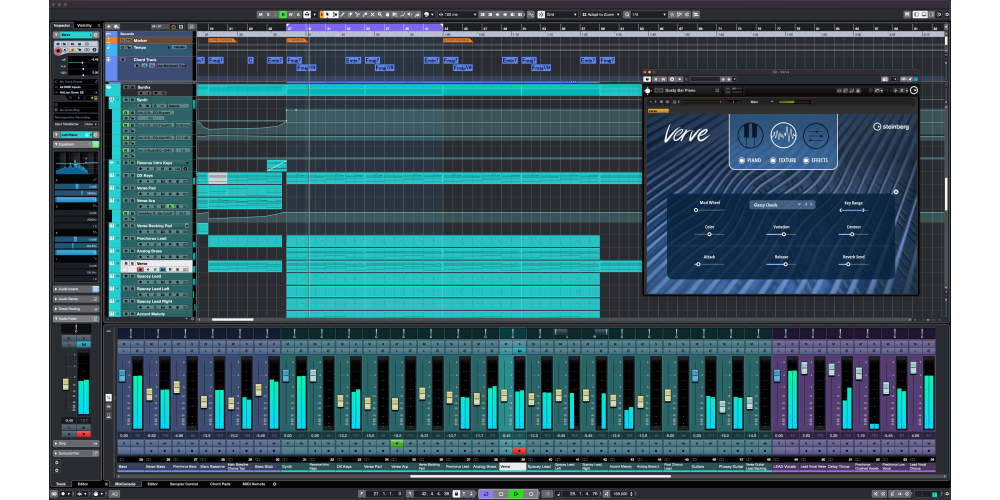Toggle the EFFECTS on/off switch
The width and height of the screenshot is (1000, 500).
(x=806, y=160)
